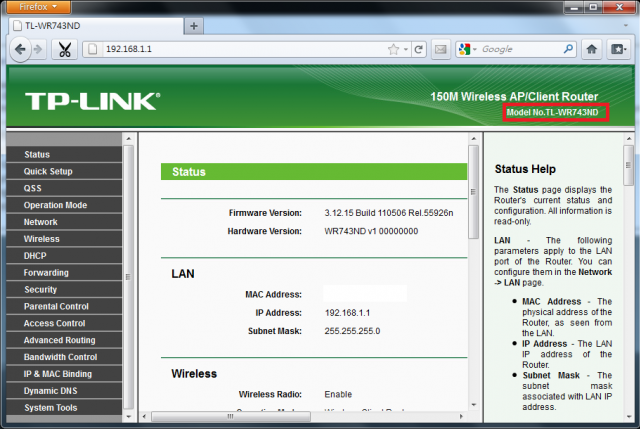Click the green Status section header
The image size is (640, 429).
coord(314,172)
